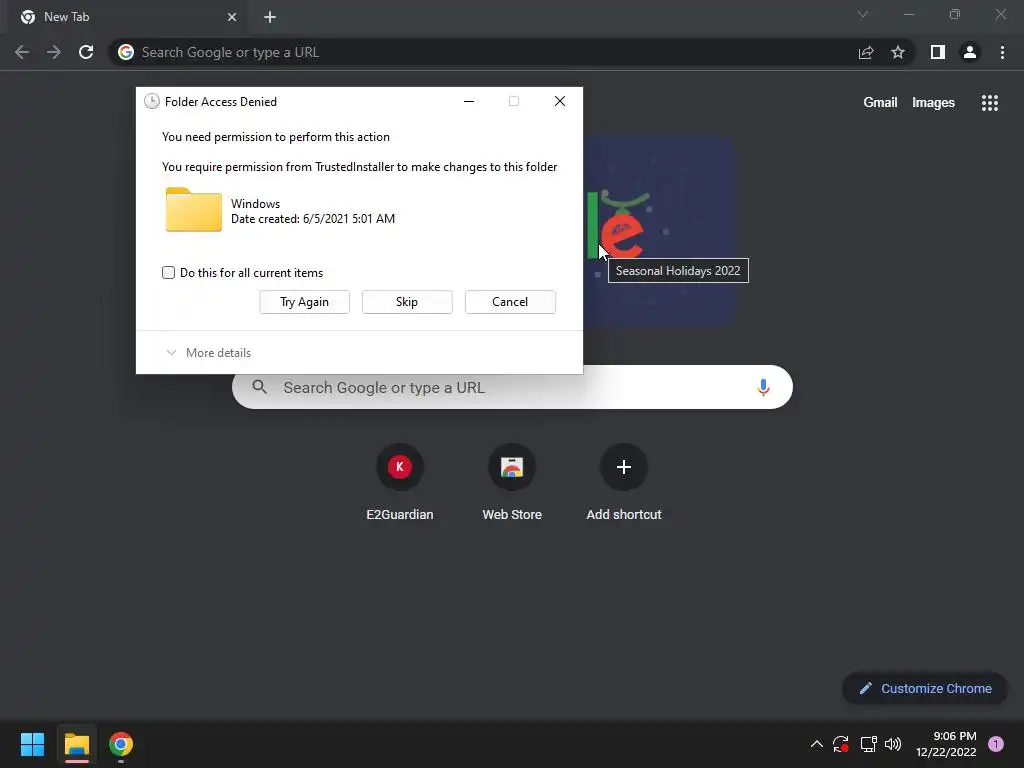
Task: Click the sync status tray icon
Action: pos(840,744)
